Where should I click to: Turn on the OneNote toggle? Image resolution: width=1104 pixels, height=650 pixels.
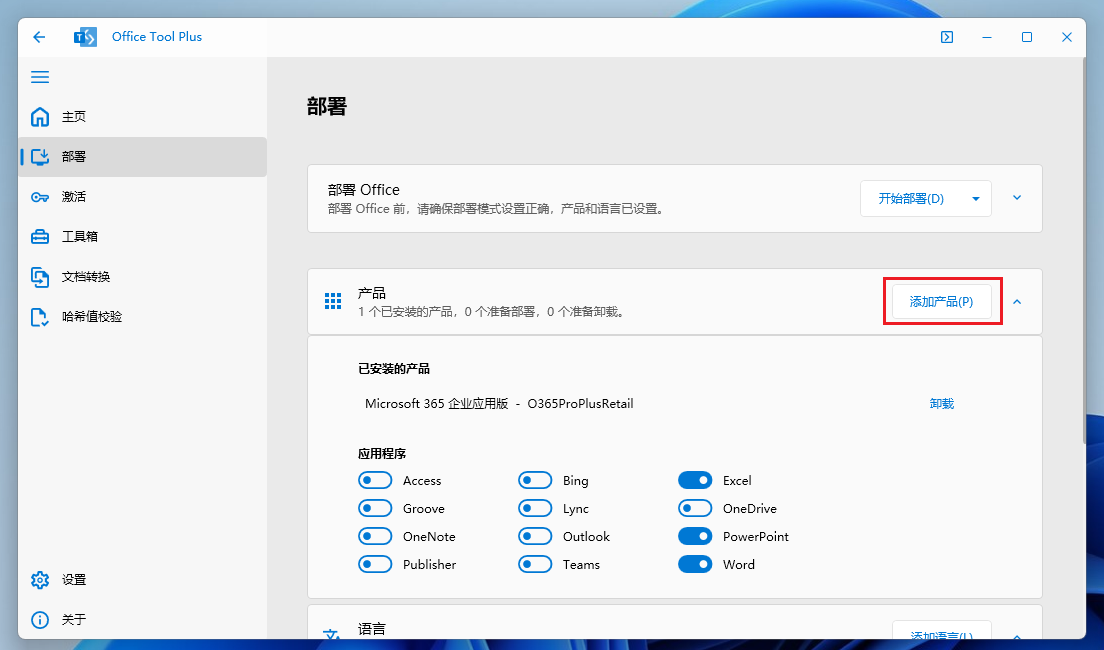(x=375, y=537)
